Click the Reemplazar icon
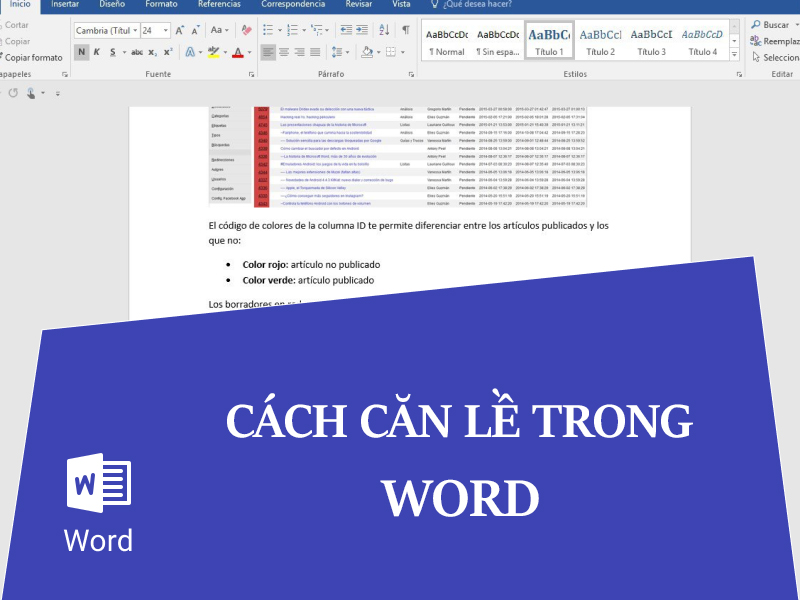This screenshot has height=600, width=800. tap(756, 41)
